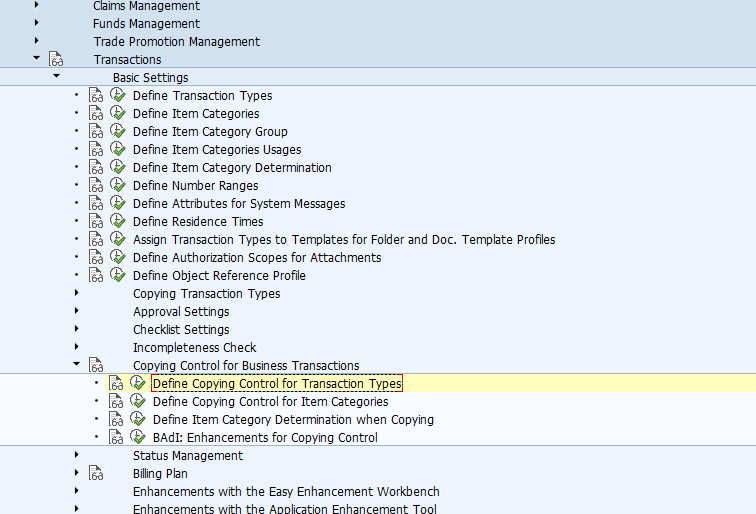Open documentation icon for Define Item Category Group
The height and width of the screenshot is (514, 756).
pyautogui.click(x=96, y=131)
